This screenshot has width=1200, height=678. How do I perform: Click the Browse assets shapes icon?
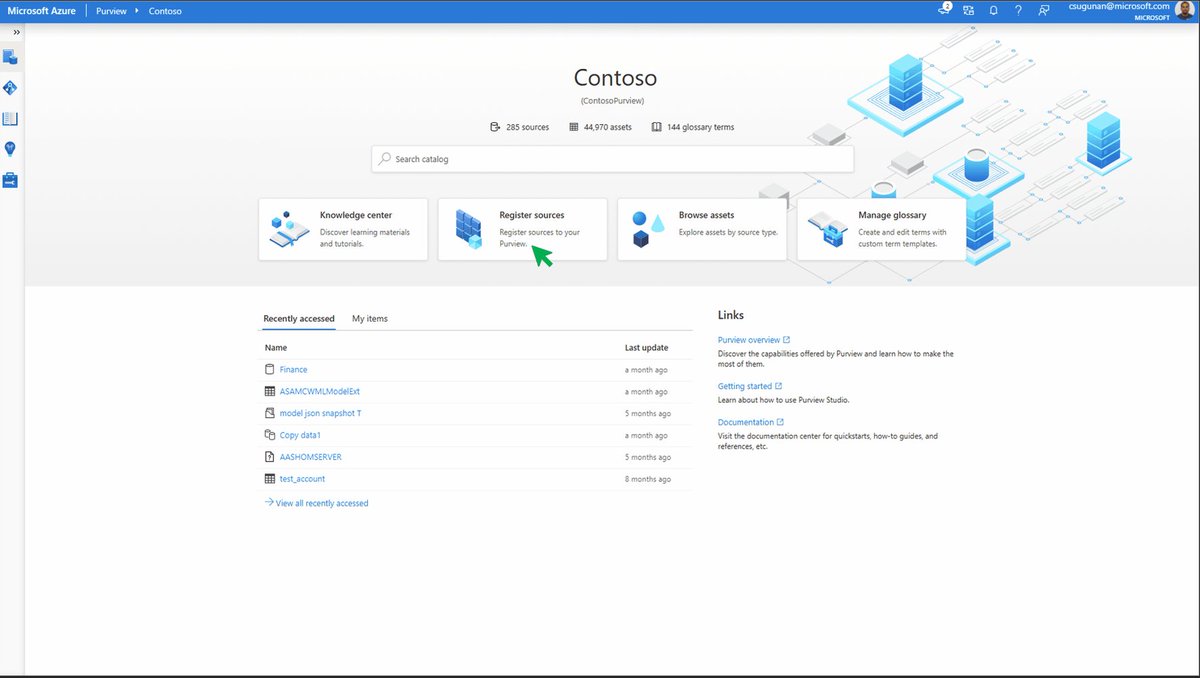(x=647, y=230)
